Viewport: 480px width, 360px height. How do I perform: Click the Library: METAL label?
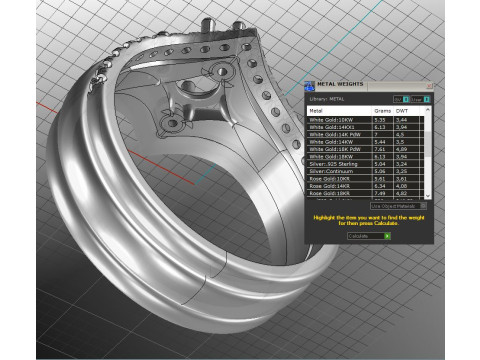(327, 99)
